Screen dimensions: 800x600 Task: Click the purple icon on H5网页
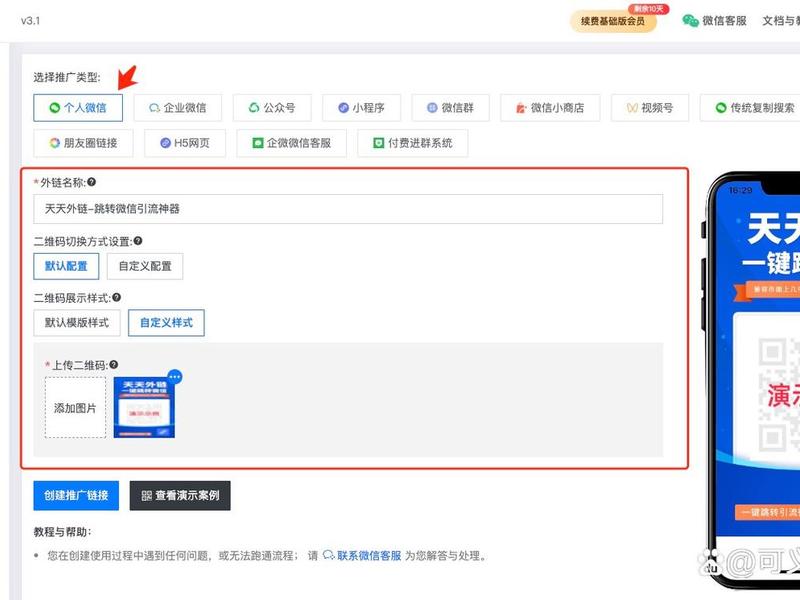165,143
